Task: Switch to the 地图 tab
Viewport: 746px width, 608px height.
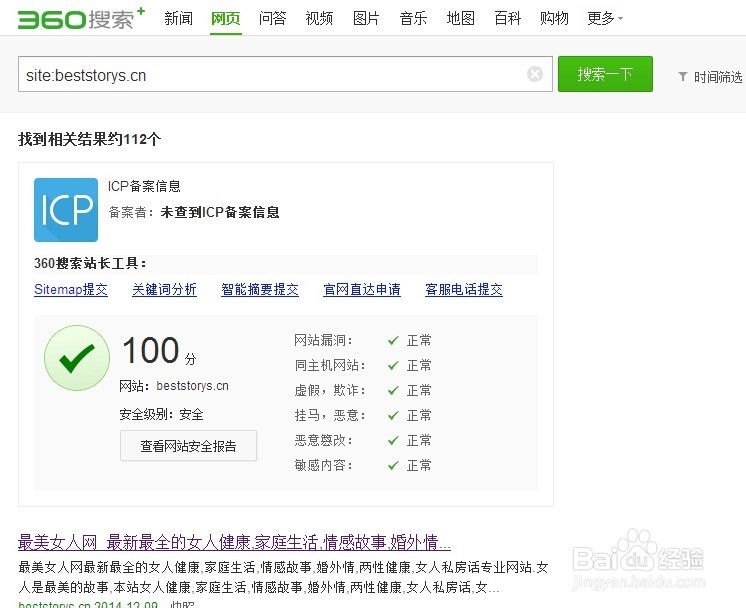Action: 461,19
